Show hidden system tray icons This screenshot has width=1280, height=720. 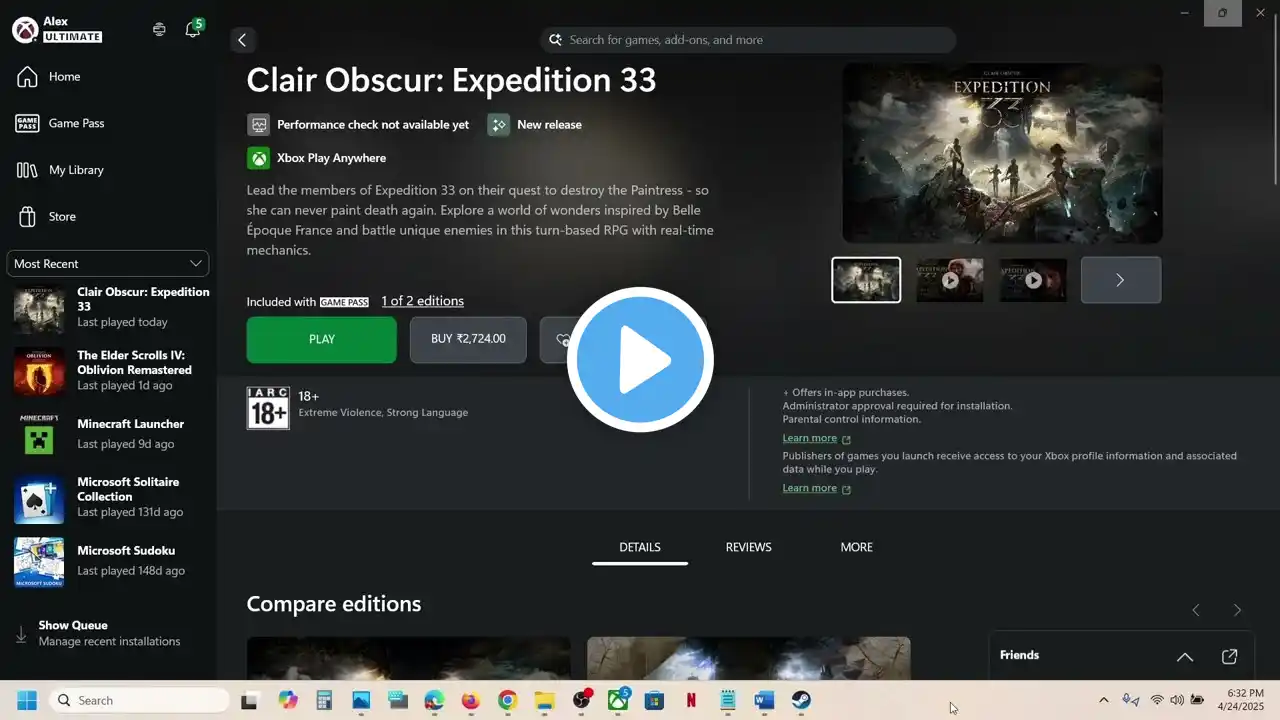click(1103, 701)
